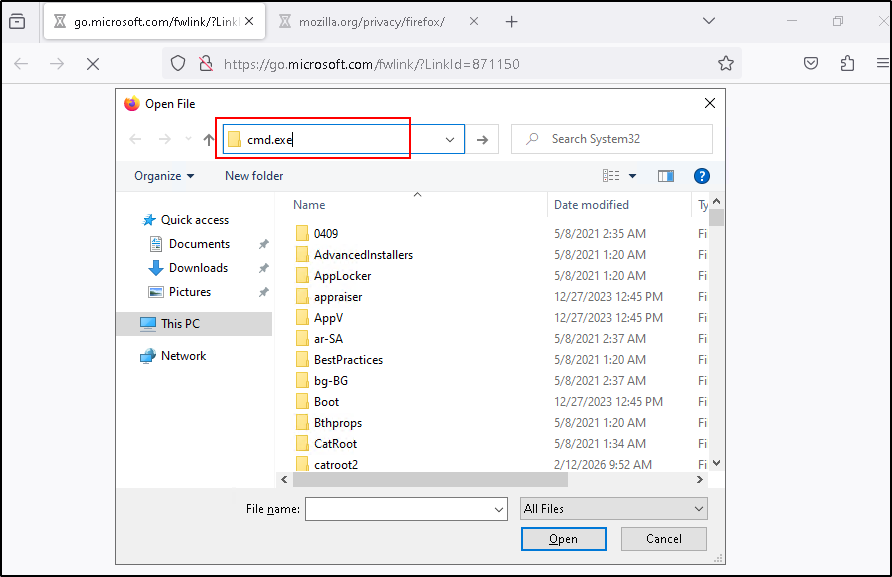This screenshot has height=577, width=892.
Task: Select This PC in navigation pane
Action: (180, 324)
